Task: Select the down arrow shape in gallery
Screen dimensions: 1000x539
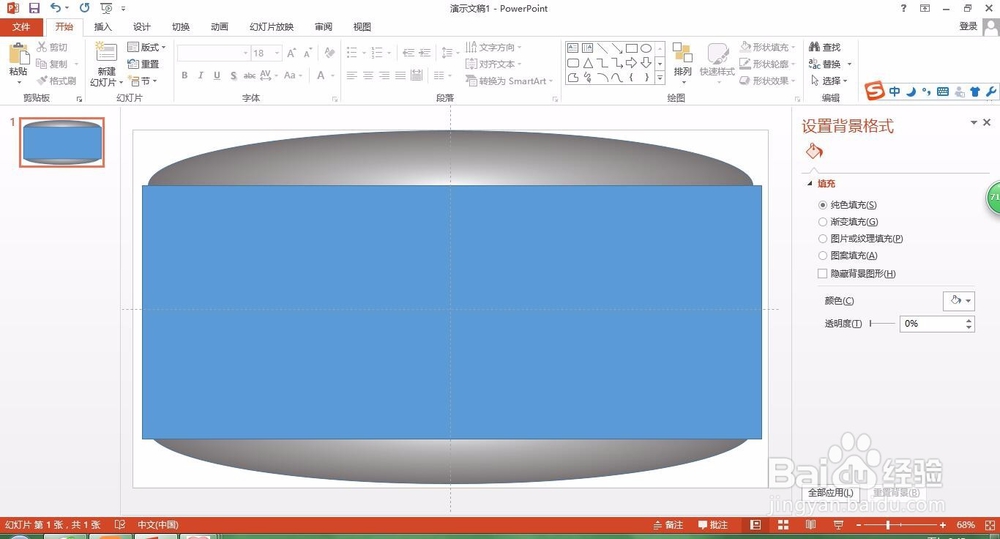Action: [646, 63]
